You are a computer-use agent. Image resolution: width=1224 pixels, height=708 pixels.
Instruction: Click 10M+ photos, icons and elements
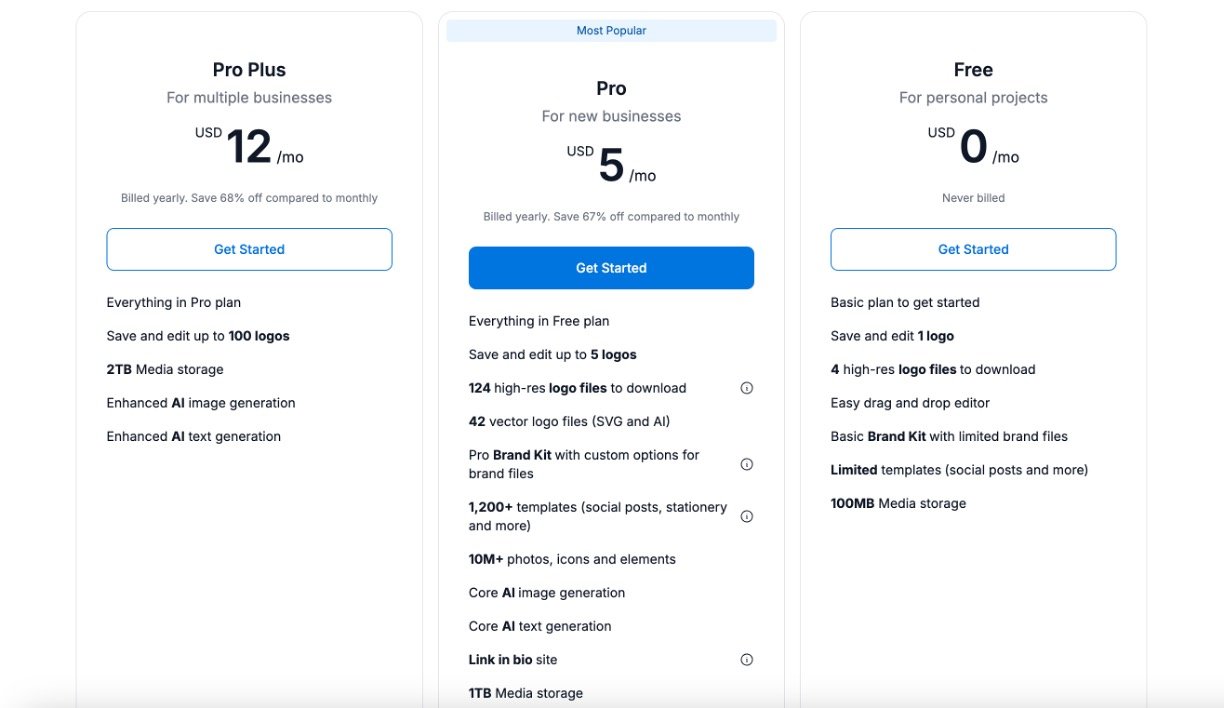(x=572, y=559)
